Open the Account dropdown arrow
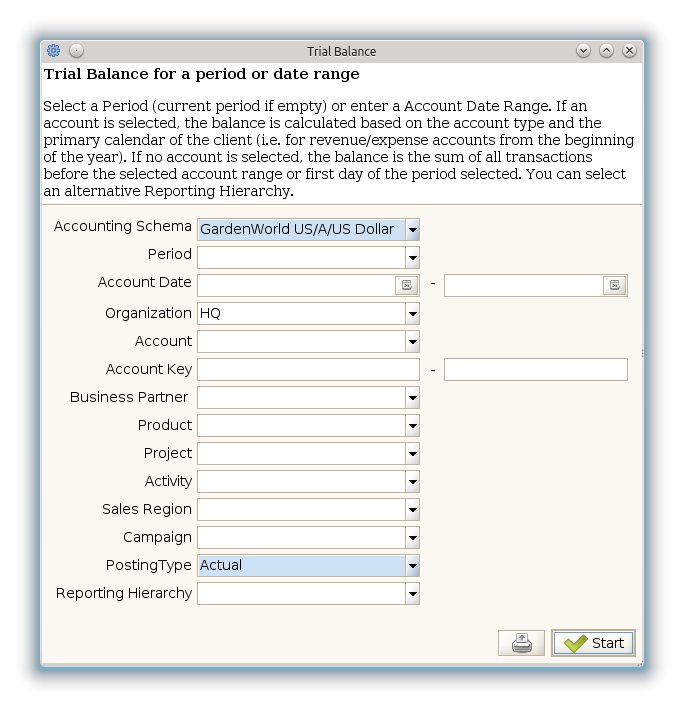Screen dimensions: 684x707 click(x=412, y=341)
